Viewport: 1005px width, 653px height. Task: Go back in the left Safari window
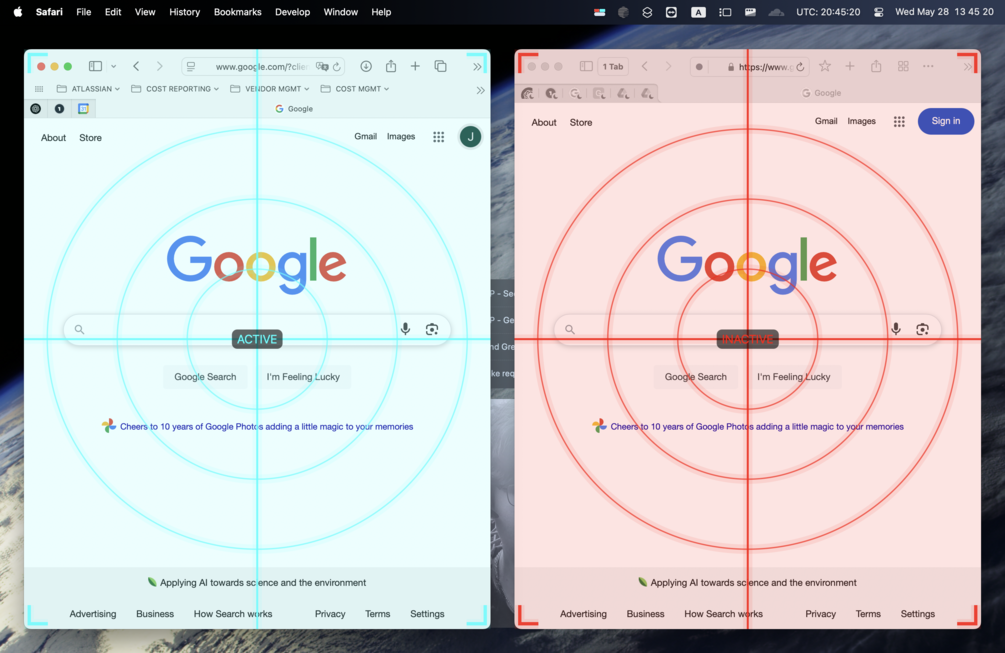tap(136, 66)
